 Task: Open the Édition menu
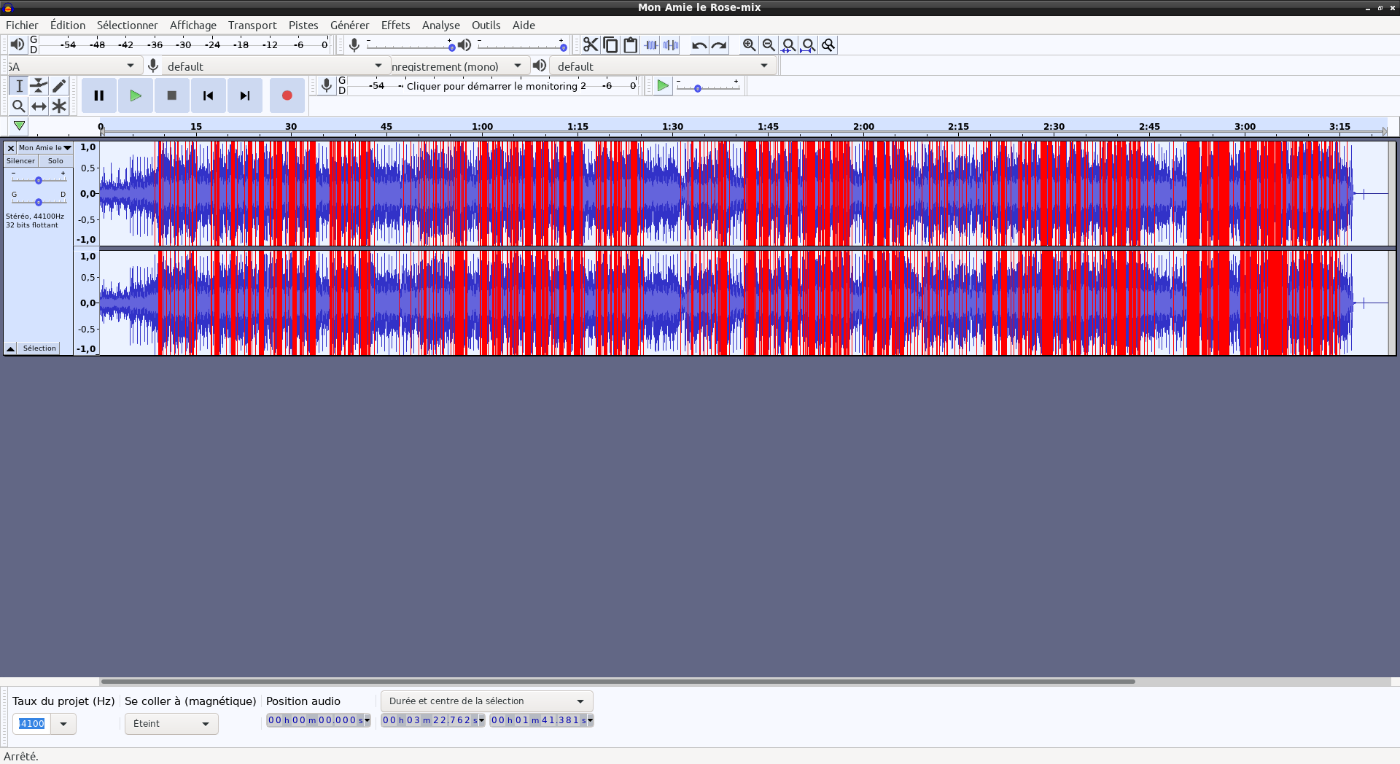click(67, 25)
